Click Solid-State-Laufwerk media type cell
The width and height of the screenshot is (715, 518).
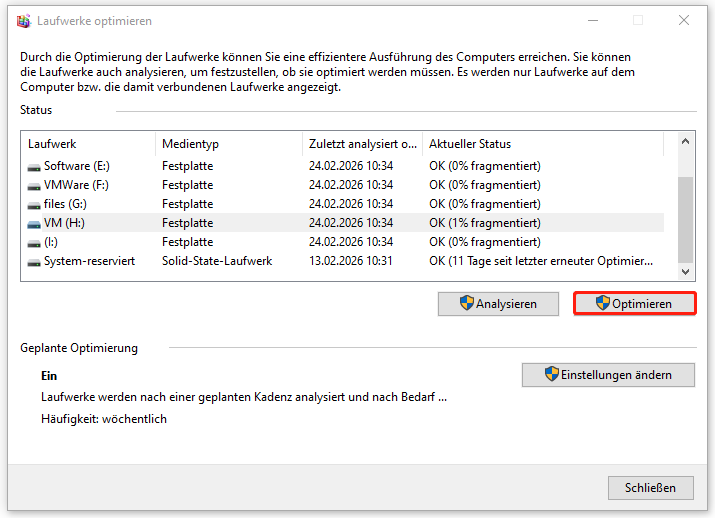217,261
